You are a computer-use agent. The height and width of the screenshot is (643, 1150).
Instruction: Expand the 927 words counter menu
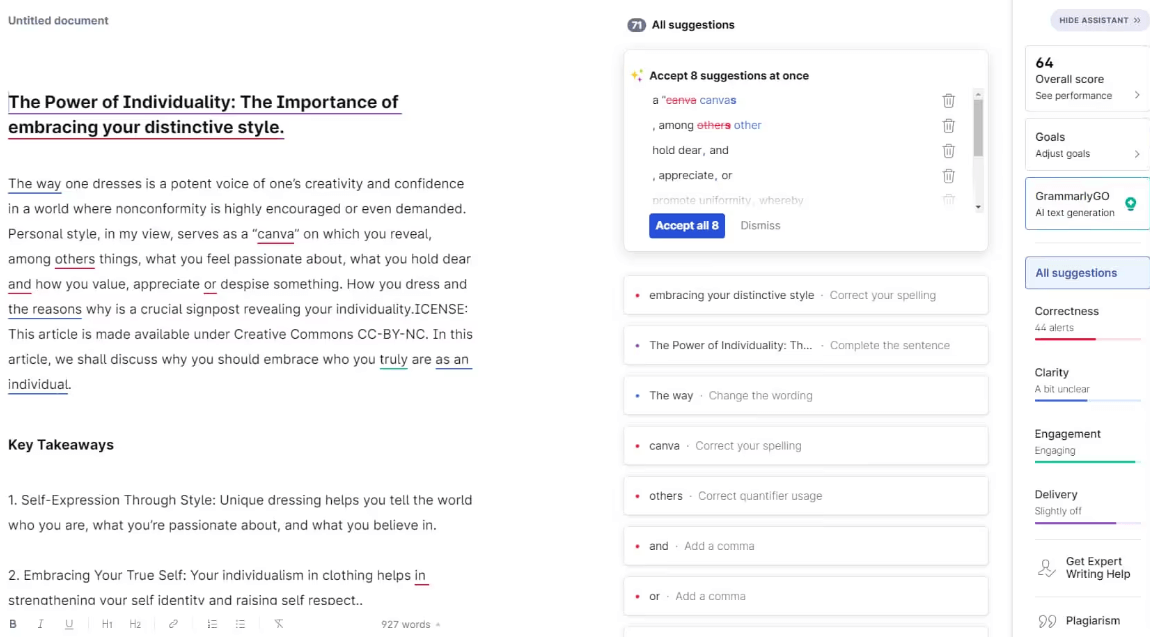point(411,625)
